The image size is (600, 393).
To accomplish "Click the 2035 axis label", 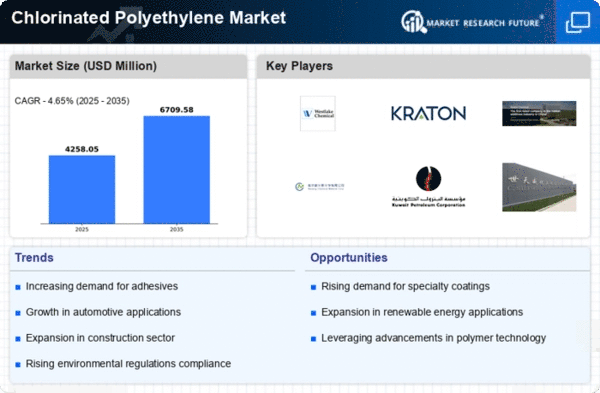I will (176, 229).
